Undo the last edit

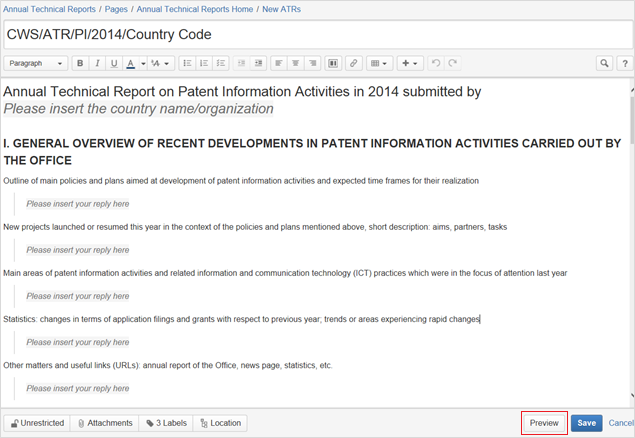click(436, 63)
